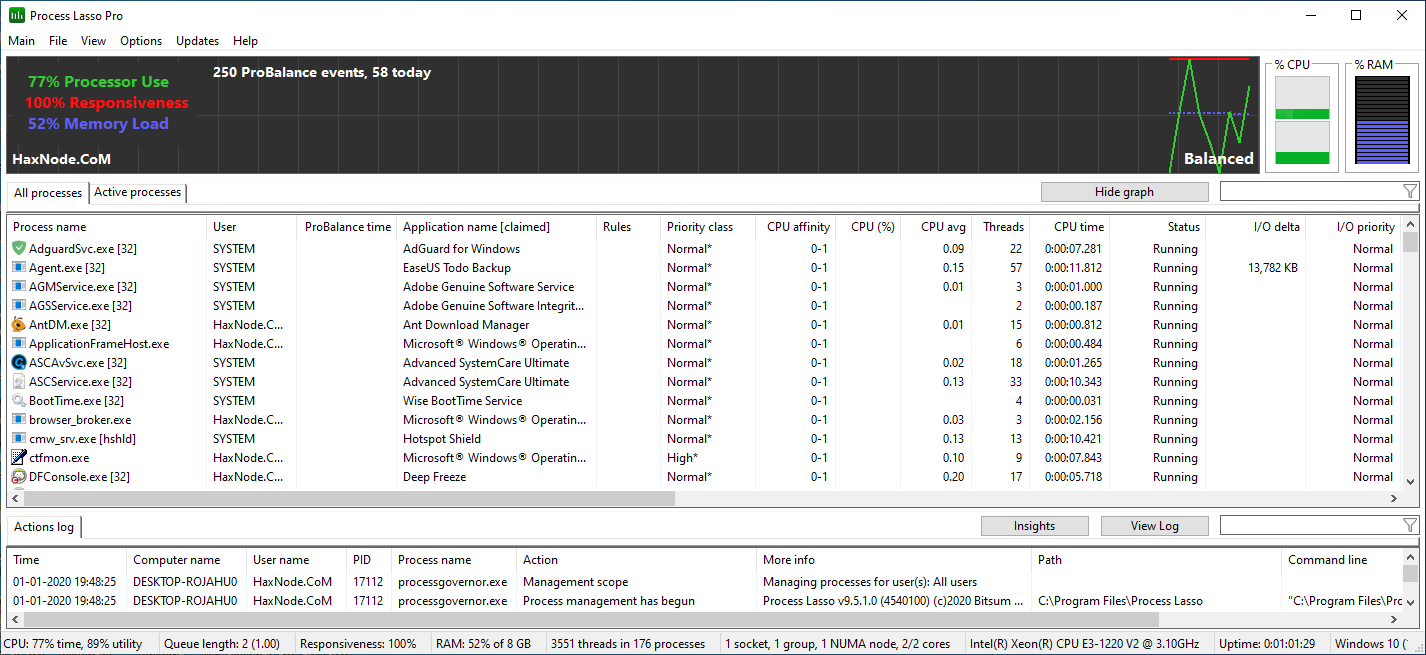Click the Insights button
Viewport: 1426px width, 655px height.
click(1034, 526)
